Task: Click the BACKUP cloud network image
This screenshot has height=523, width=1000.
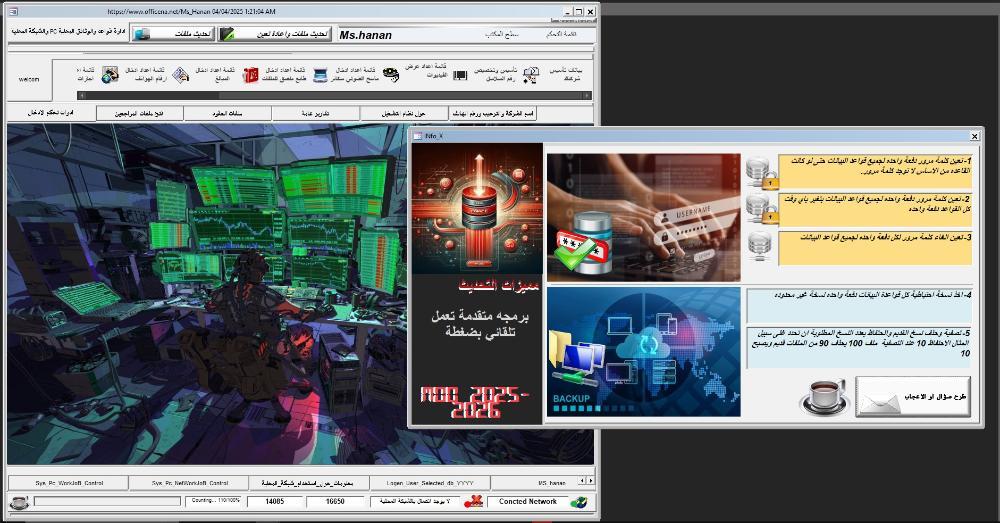Action: [643, 352]
